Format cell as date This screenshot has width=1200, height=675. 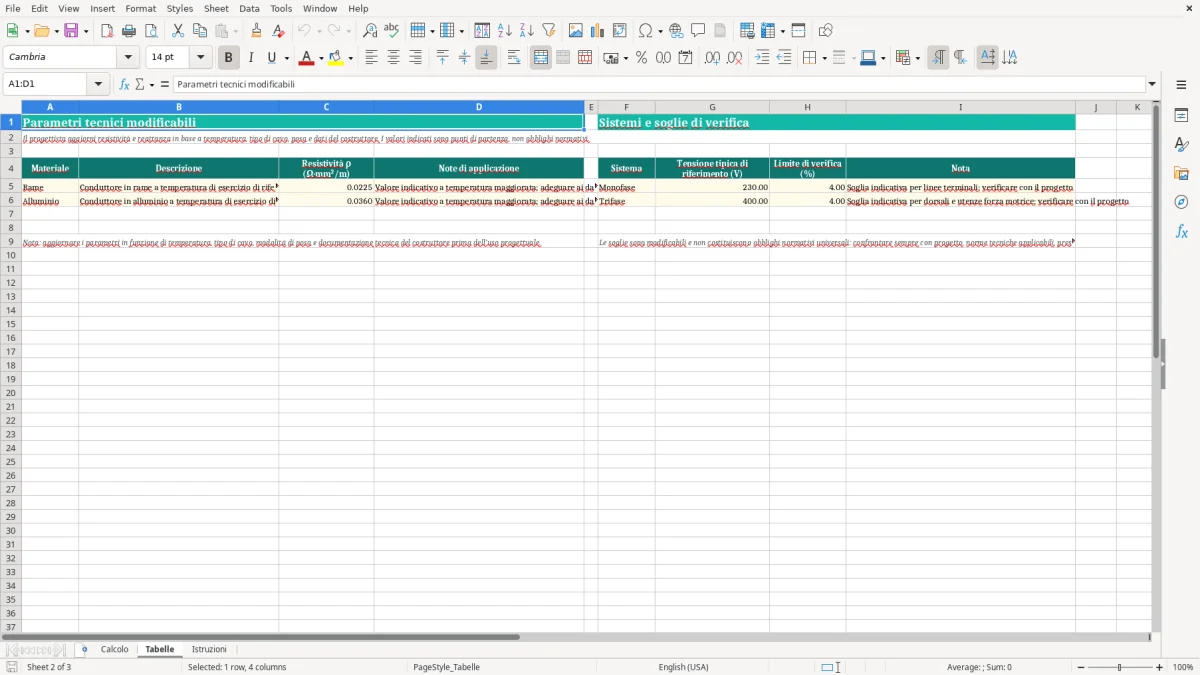click(685, 58)
